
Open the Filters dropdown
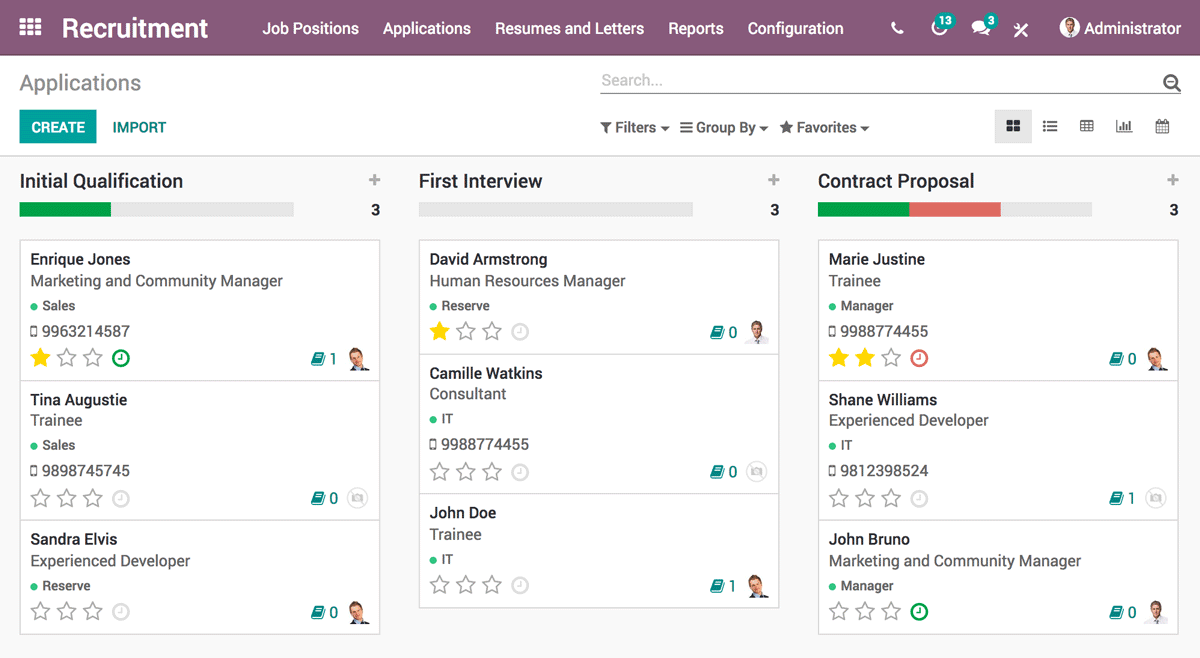click(x=634, y=127)
